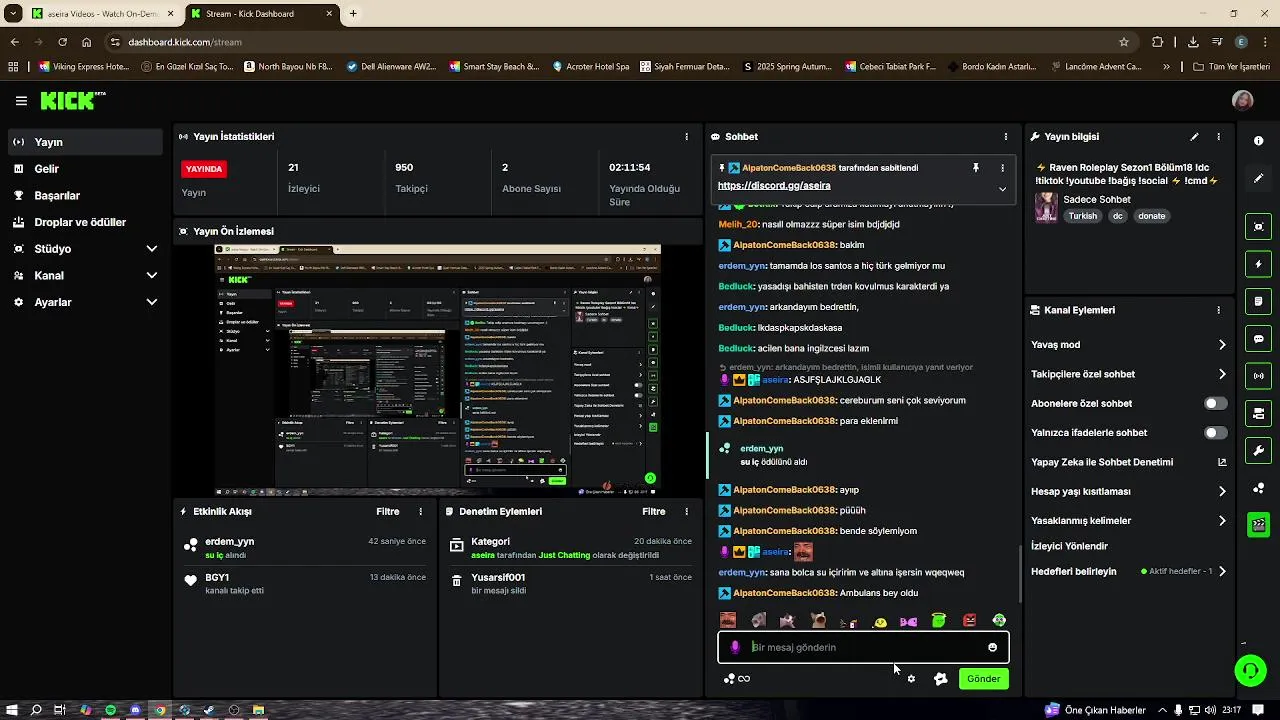
Task: Open three-dot menu of Etkinlik Akışı panel
Action: (x=420, y=511)
